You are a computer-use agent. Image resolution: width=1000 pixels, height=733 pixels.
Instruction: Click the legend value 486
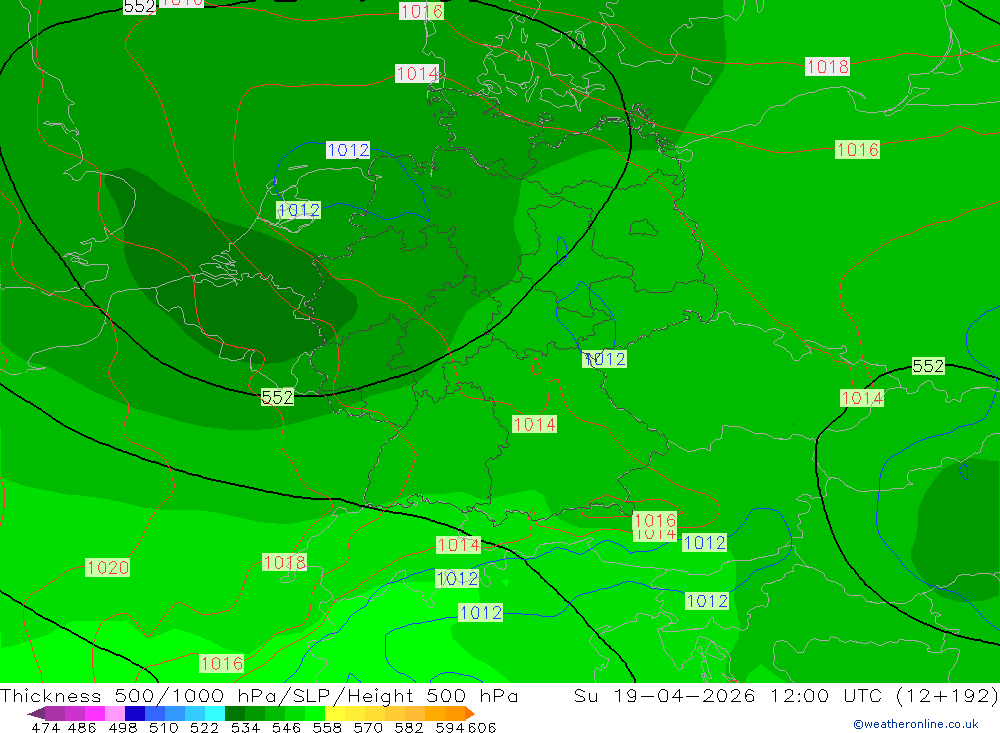[x=82, y=727]
